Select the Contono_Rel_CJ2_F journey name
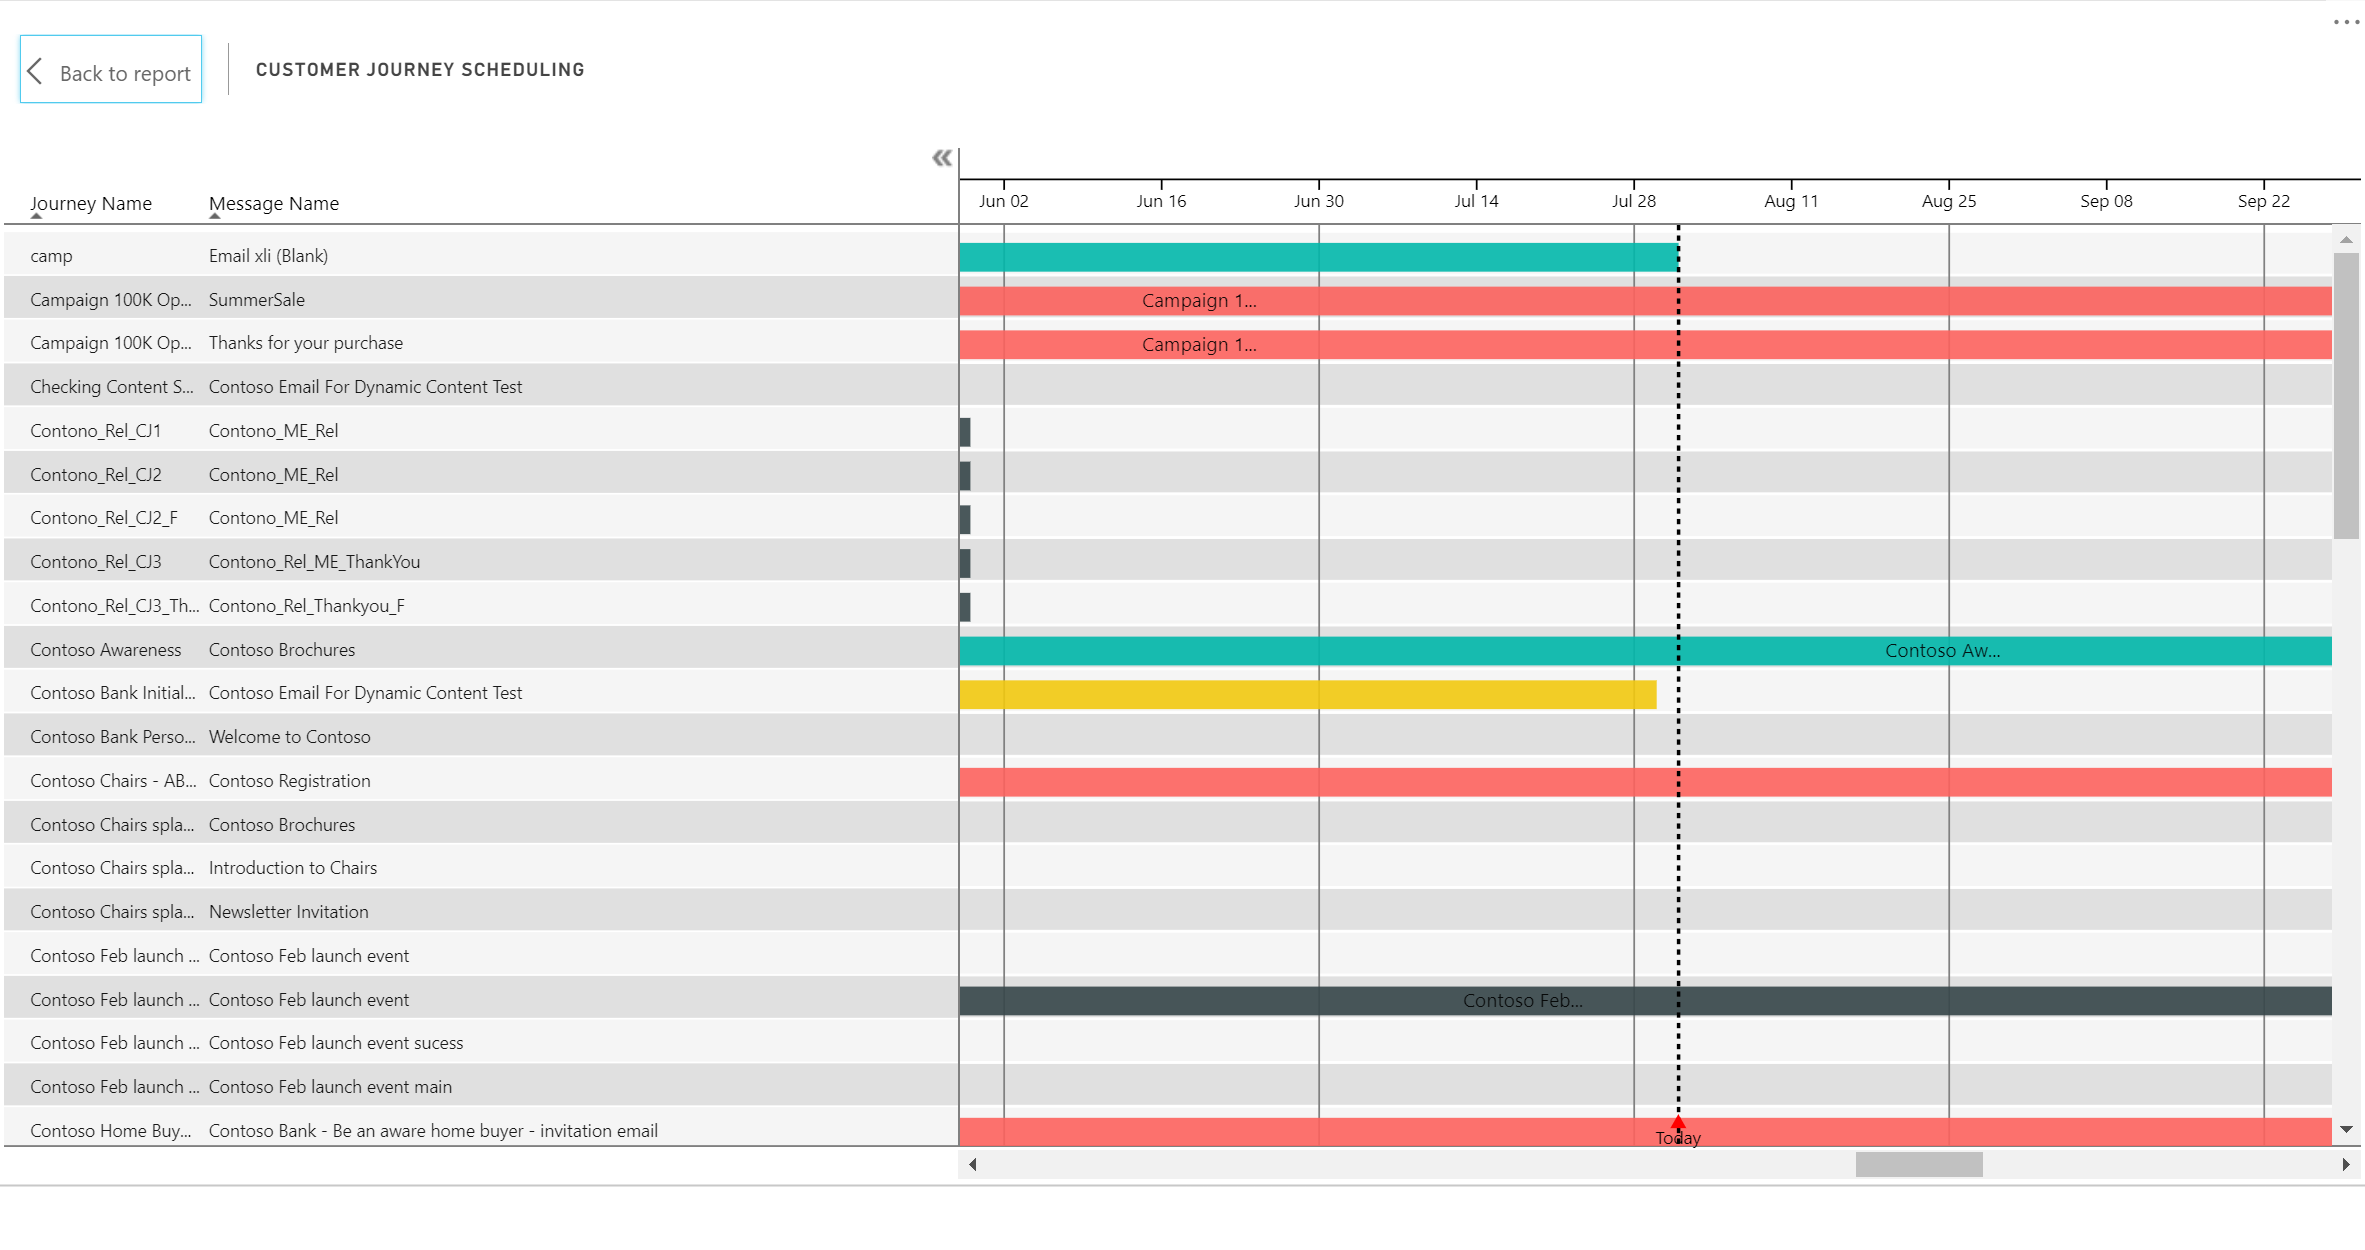This screenshot has height=1250, width=2365. 104,518
